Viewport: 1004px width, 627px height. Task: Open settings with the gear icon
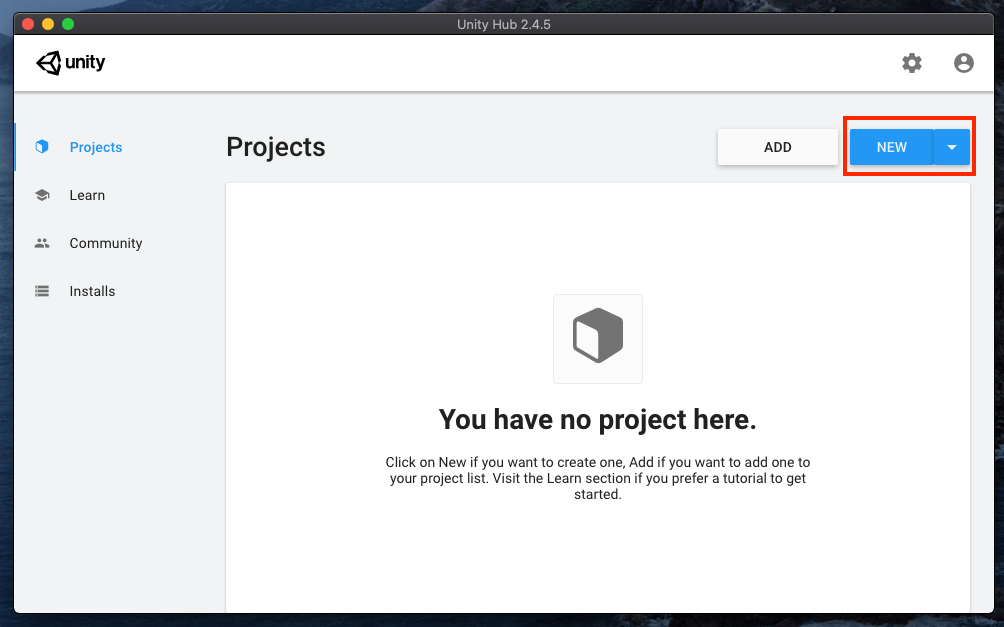[912, 63]
